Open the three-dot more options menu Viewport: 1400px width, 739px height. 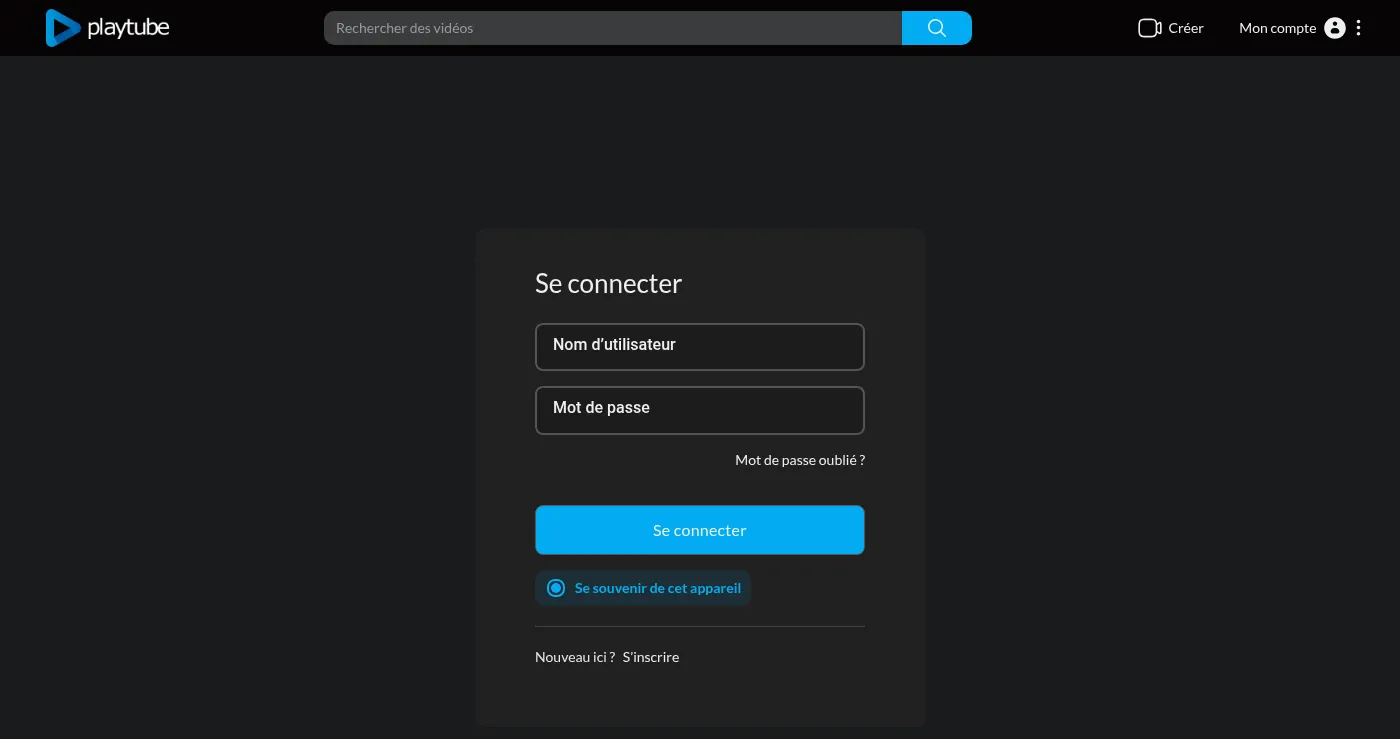click(1358, 28)
